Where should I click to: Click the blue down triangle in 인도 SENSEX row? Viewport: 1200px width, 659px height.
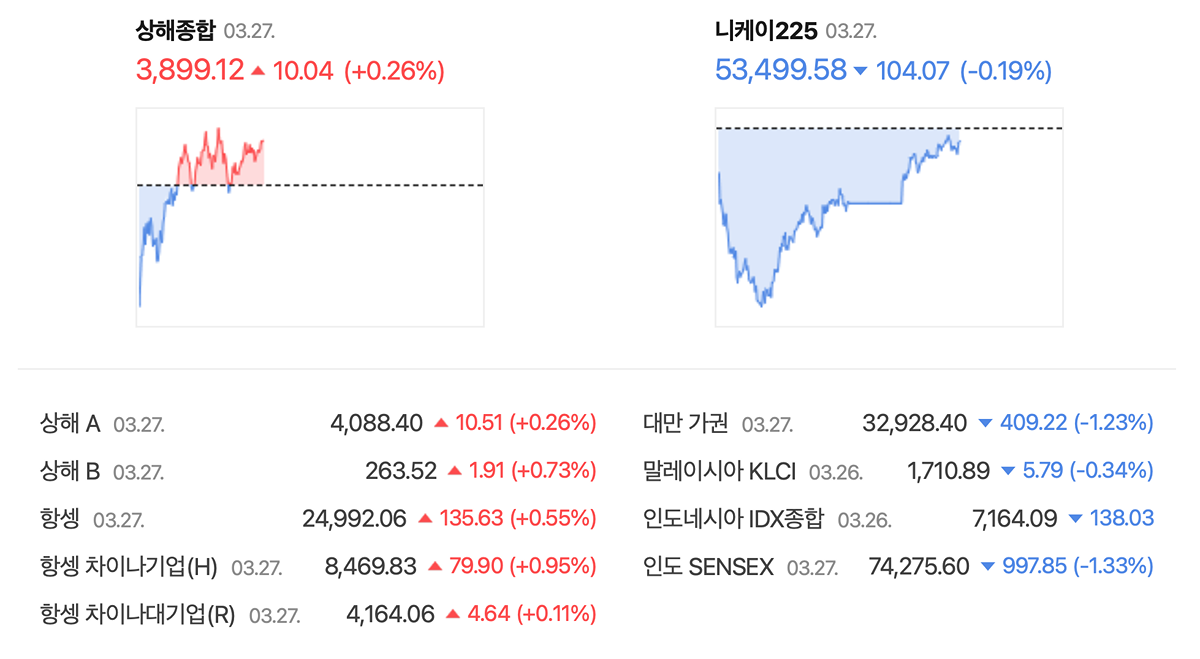[x=987, y=567]
